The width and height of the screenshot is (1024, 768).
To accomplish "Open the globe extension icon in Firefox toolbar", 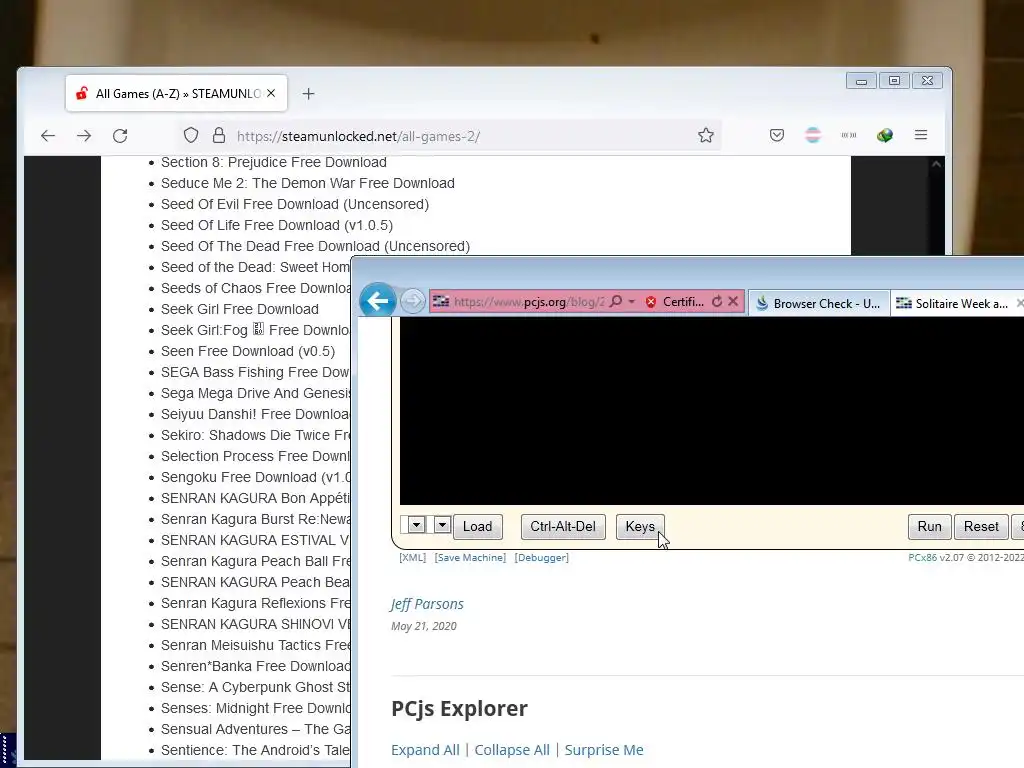I will tap(885, 135).
